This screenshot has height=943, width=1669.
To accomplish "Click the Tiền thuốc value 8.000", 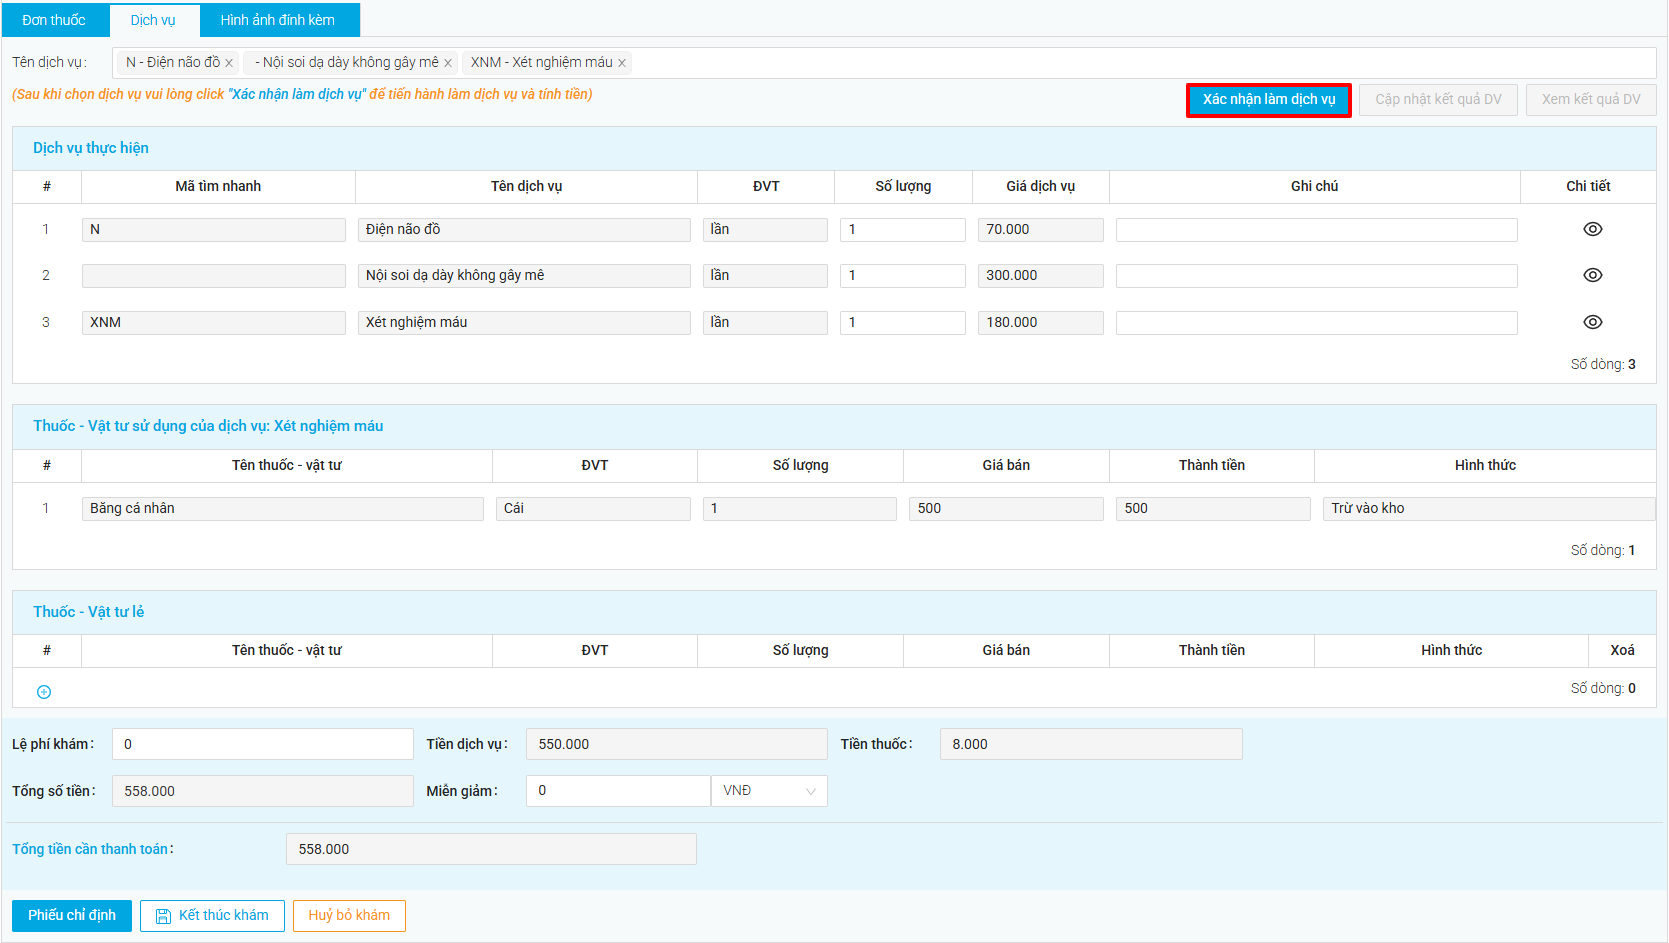I will click(1091, 744).
